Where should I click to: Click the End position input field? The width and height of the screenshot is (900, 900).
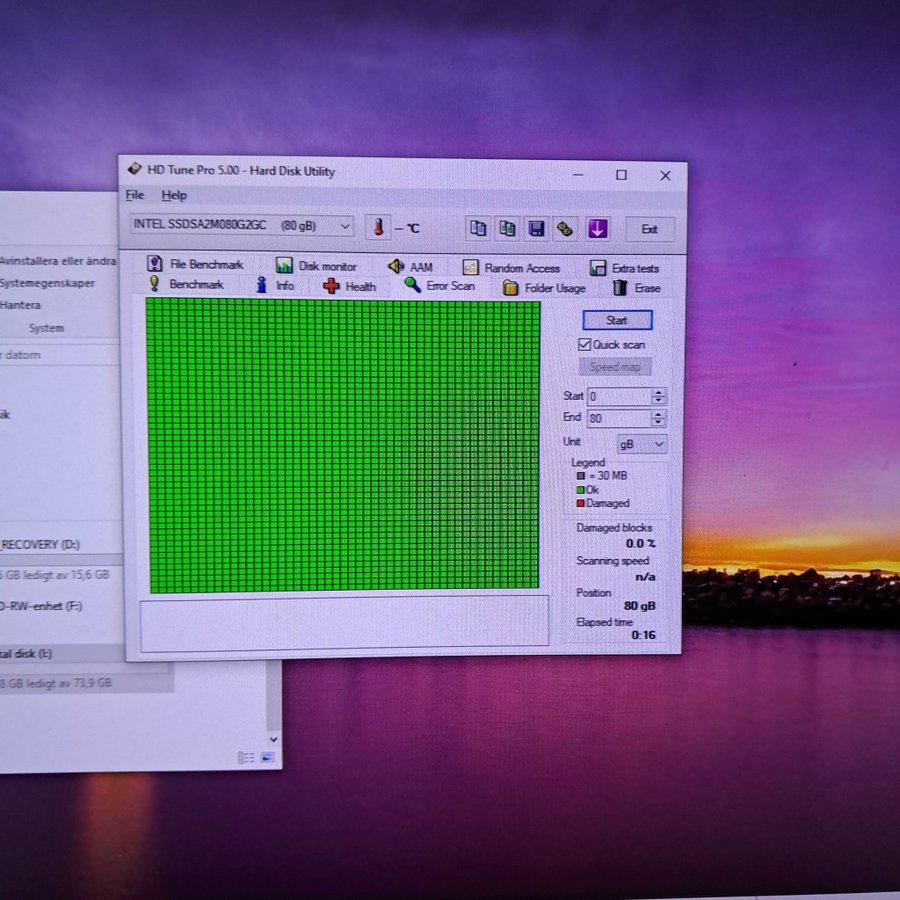pyautogui.click(x=619, y=418)
